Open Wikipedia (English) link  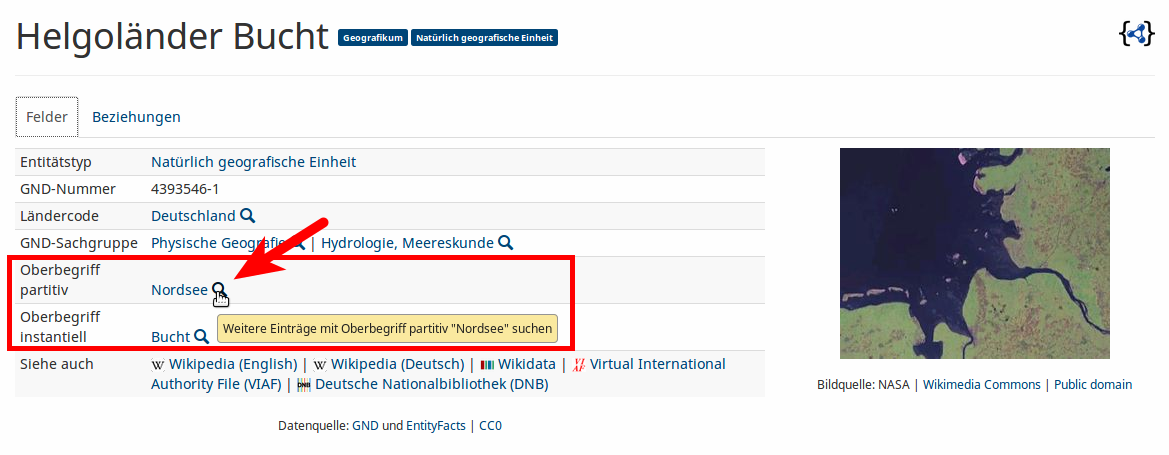click(232, 364)
